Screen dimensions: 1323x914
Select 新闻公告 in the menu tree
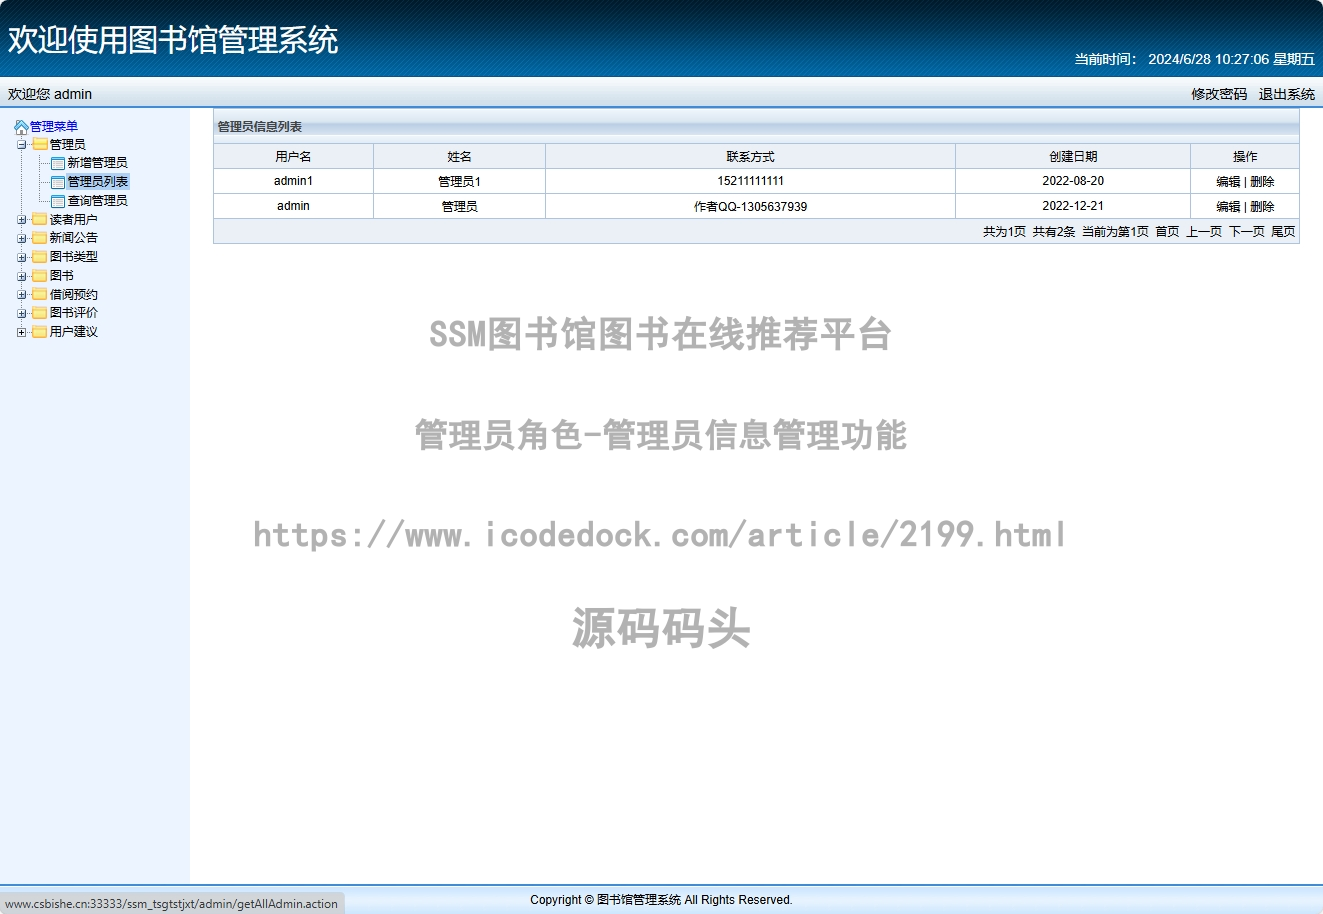click(74, 238)
